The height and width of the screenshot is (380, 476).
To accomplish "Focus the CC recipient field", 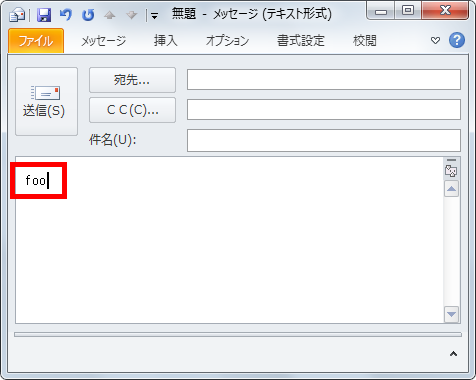I will 324,110.
